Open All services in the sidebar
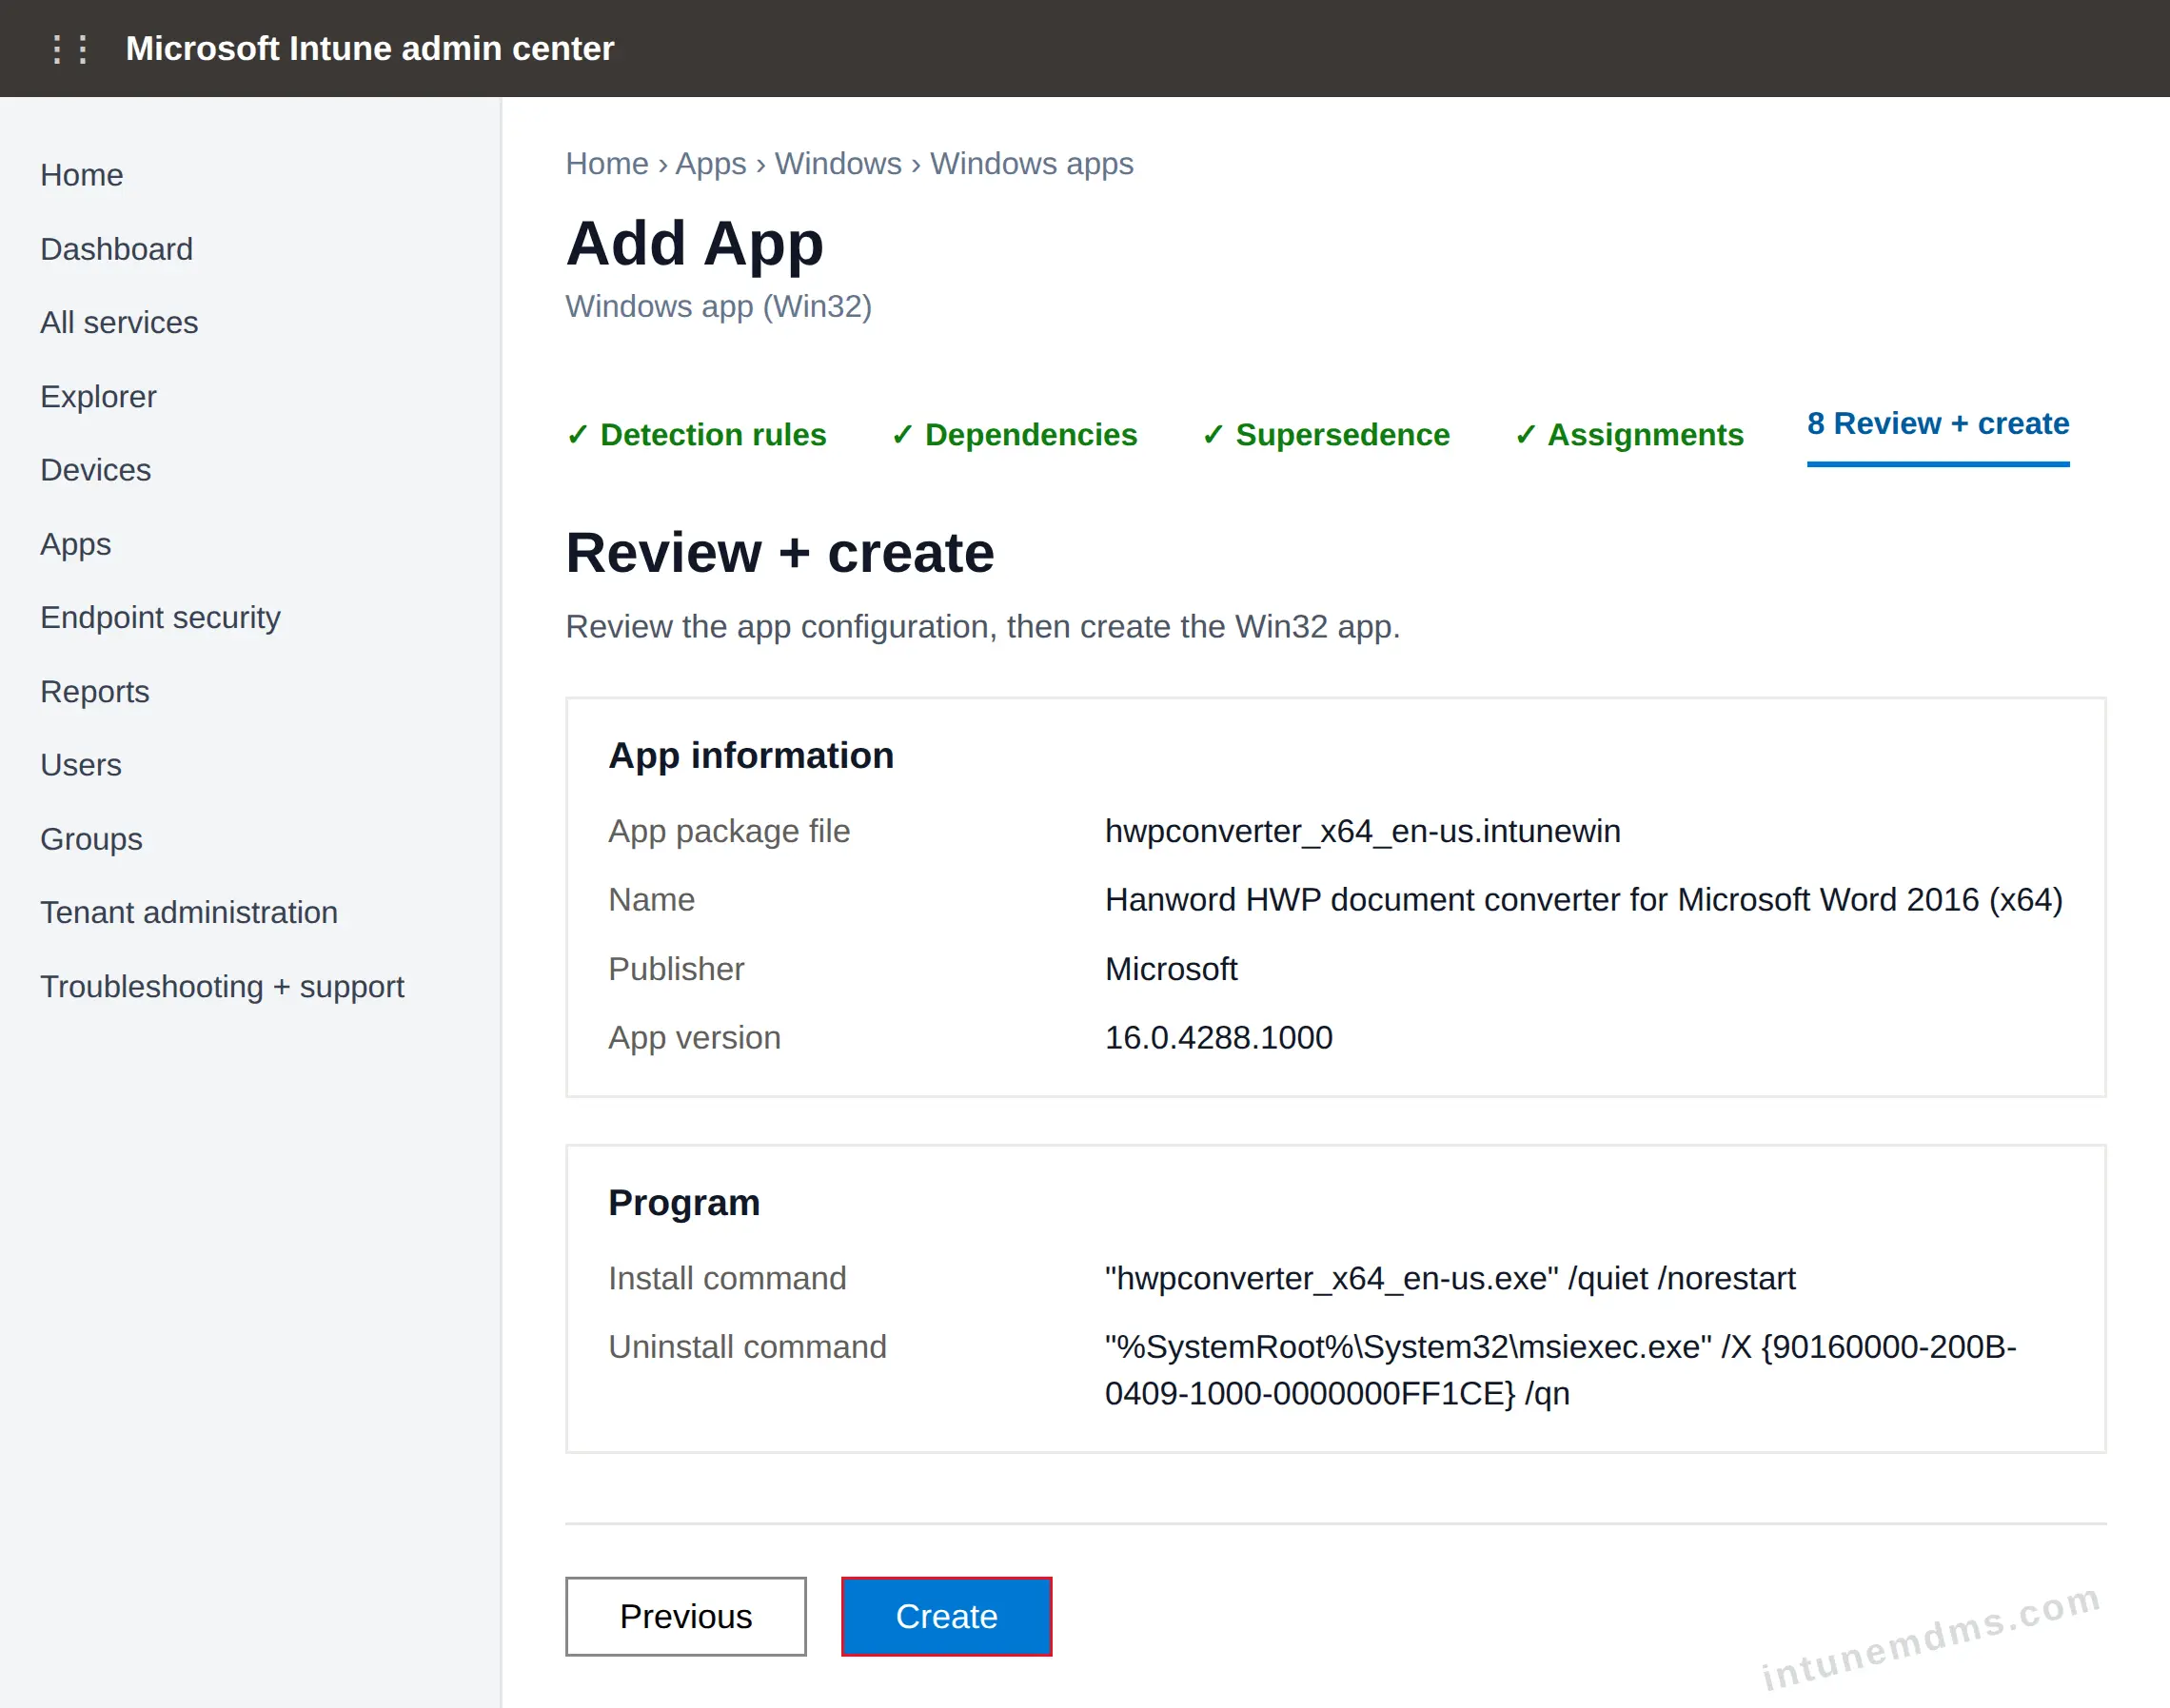 click(119, 322)
